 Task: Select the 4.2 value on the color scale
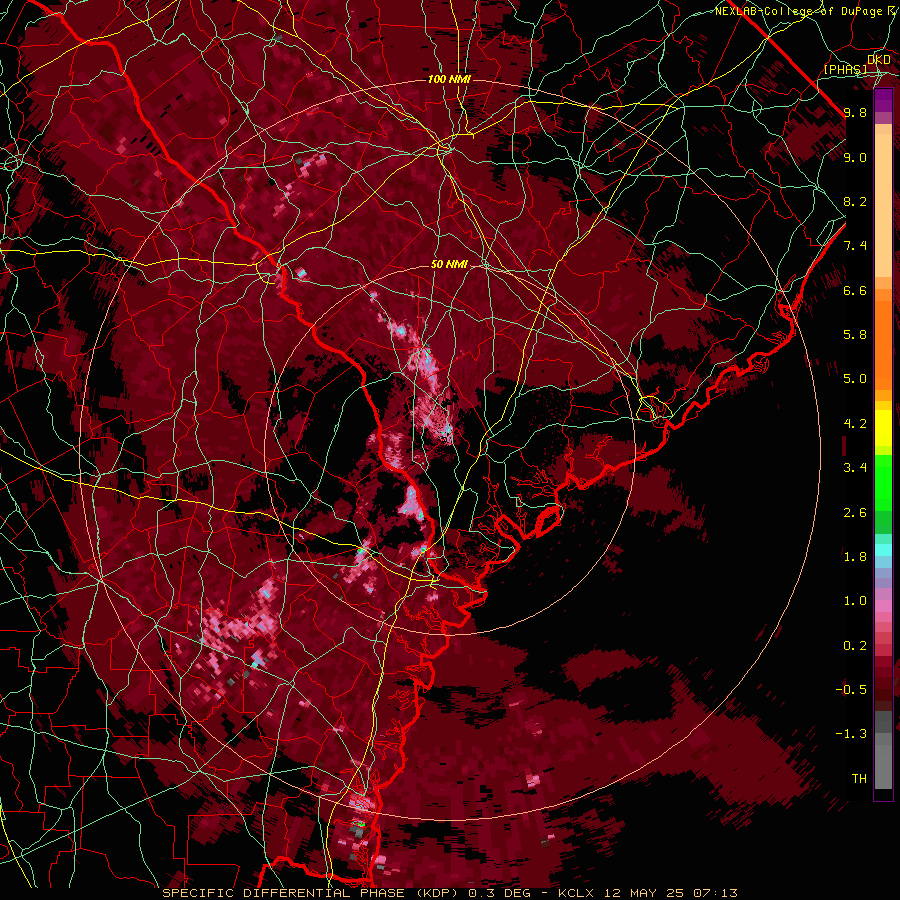pos(855,424)
